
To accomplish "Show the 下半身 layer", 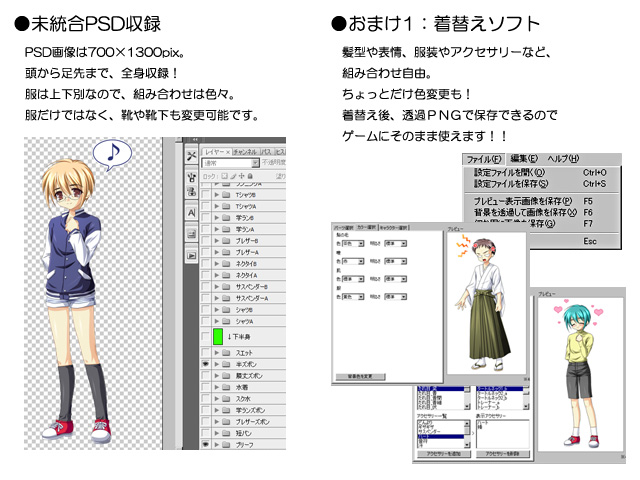I will [x=206, y=337].
